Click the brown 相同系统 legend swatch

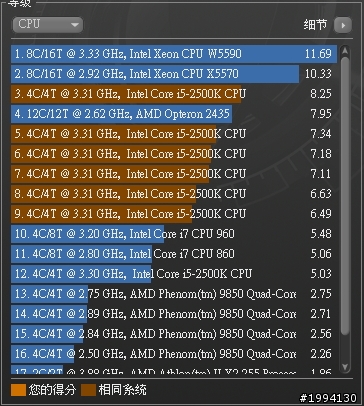tap(88, 390)
